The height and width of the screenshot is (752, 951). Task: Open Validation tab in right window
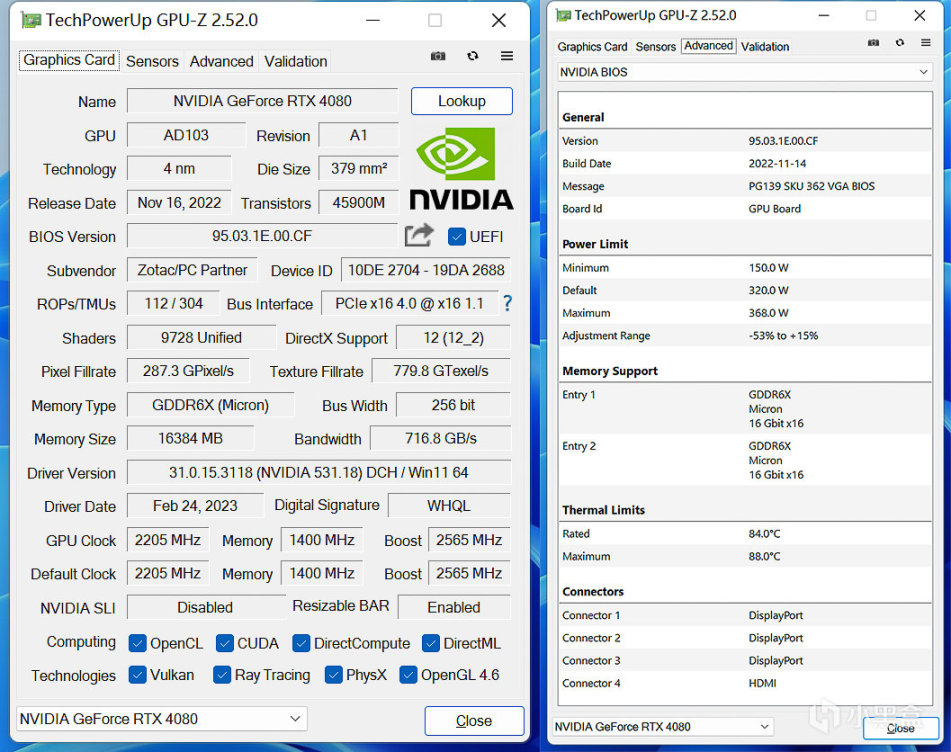tap(765, 47)
